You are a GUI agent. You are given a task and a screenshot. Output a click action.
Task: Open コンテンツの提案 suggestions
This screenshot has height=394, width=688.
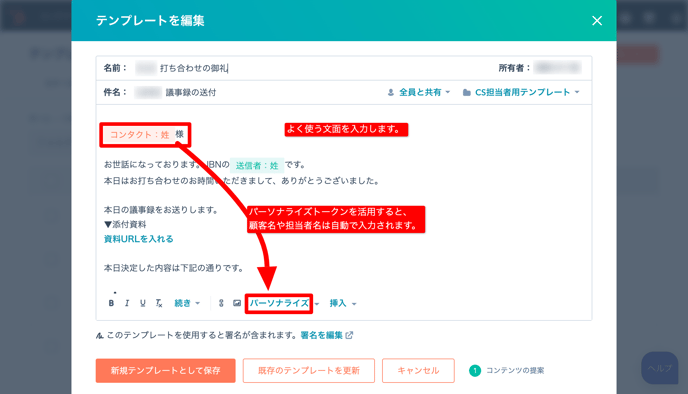pos(507,370)
